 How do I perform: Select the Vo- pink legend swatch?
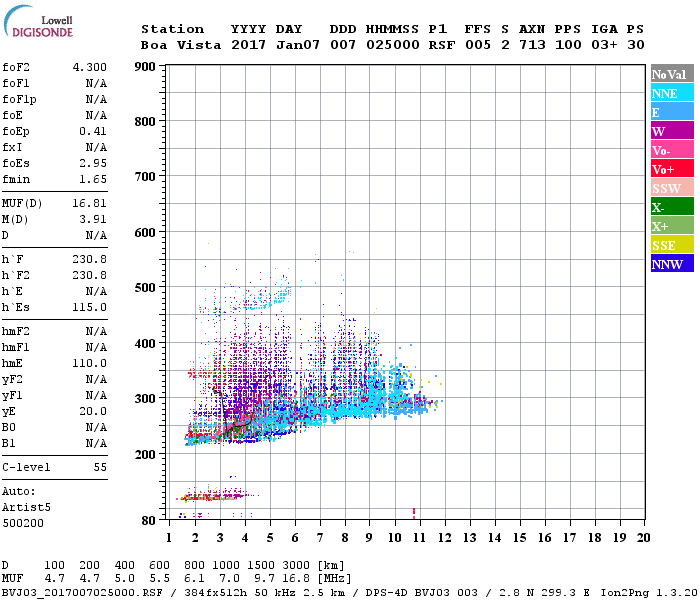[672, 150]
